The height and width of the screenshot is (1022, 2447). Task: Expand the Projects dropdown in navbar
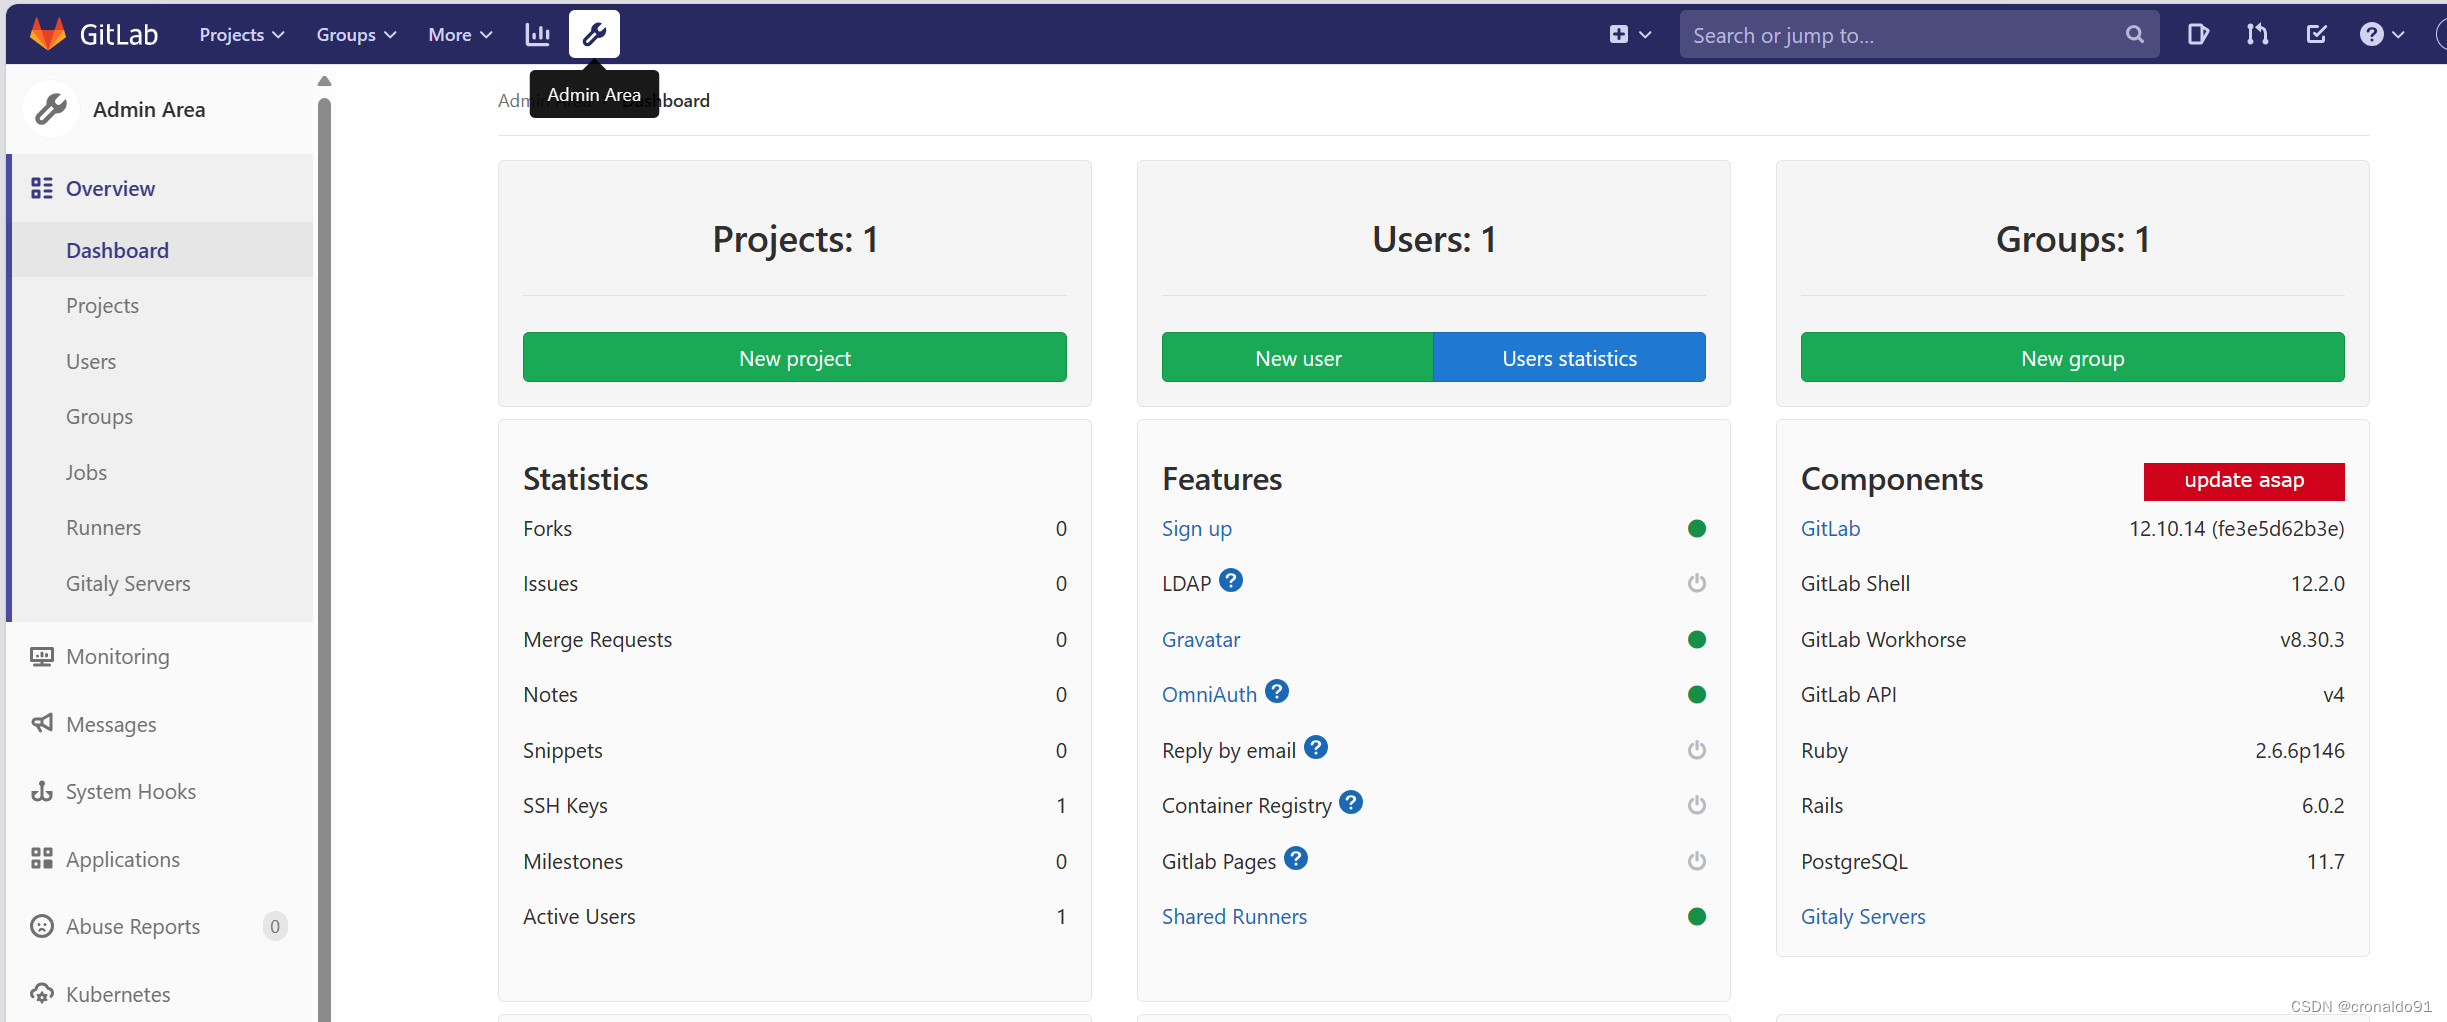(242, 35)
